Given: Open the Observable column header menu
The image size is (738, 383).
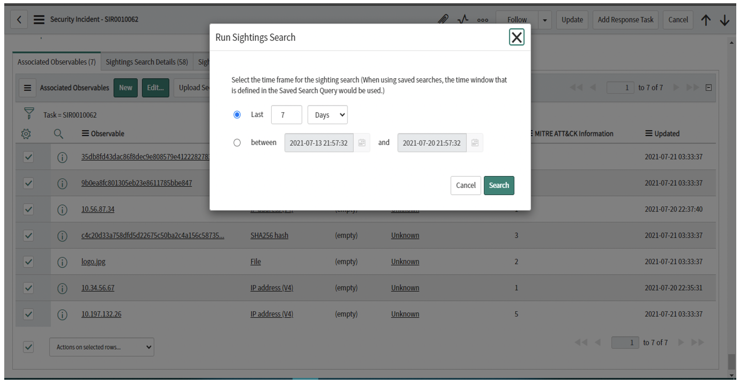Looking at the screenshot, I should point(85,134).
